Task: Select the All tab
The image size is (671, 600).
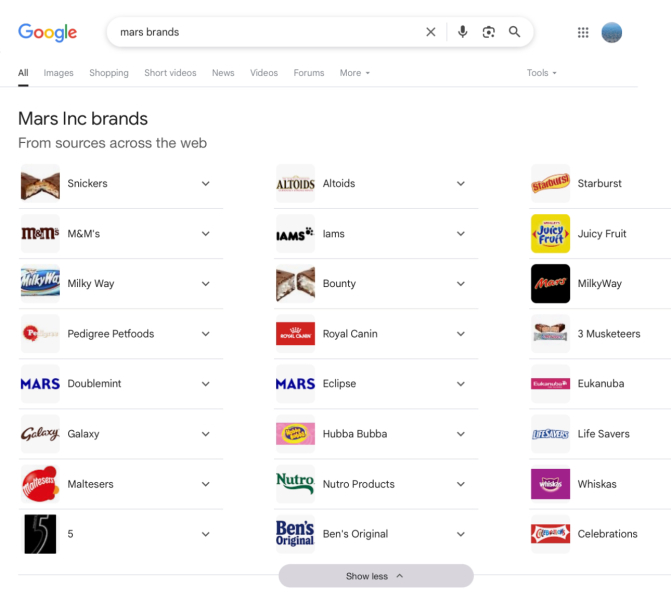Action: tap(23, 73)
